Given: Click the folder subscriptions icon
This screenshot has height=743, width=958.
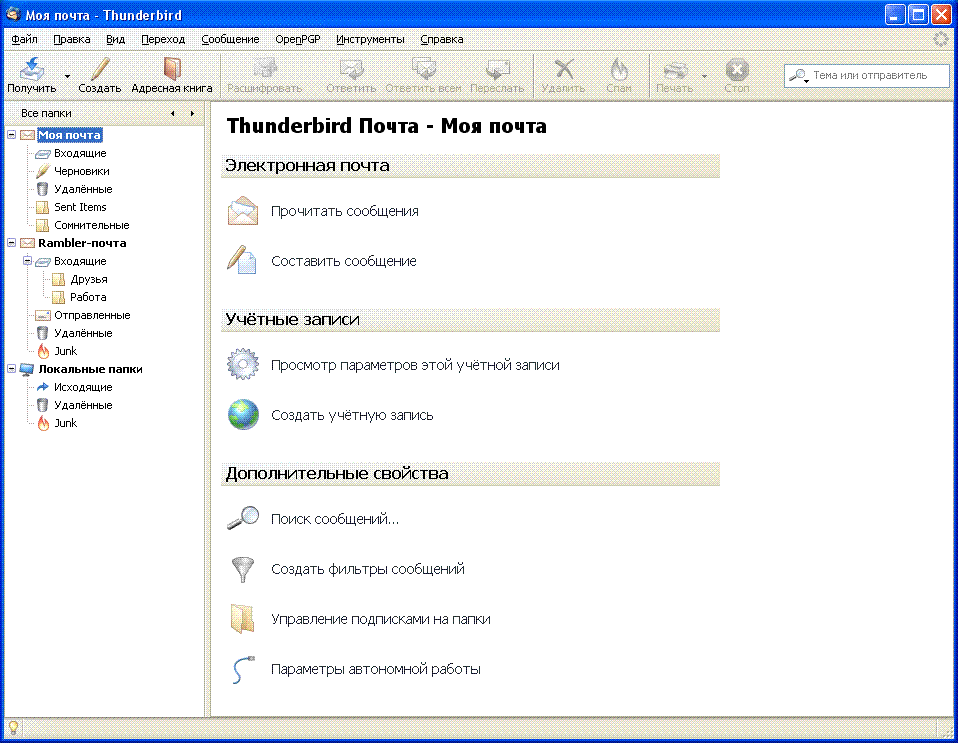Looking at the screenshot, I should 243,619.
